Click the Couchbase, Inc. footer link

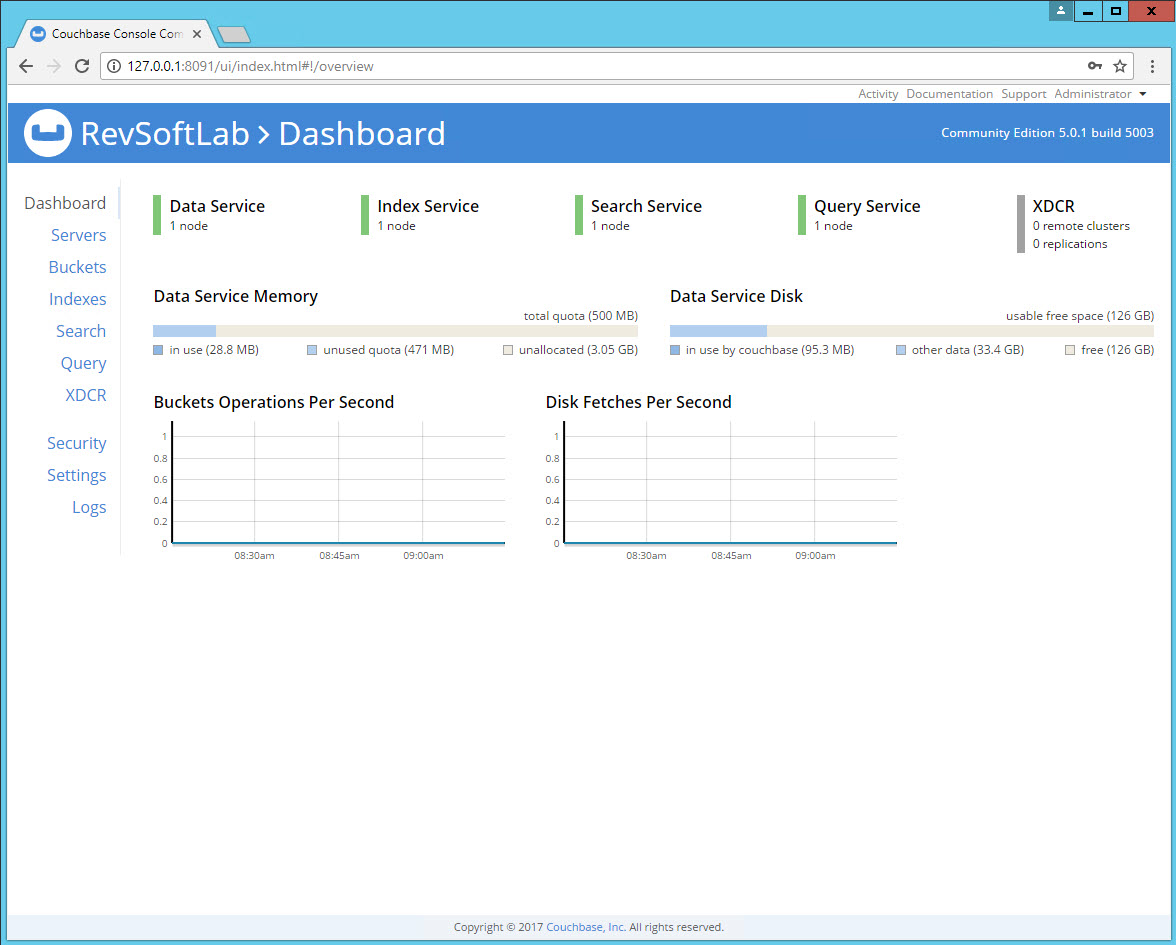click(586, 927)
